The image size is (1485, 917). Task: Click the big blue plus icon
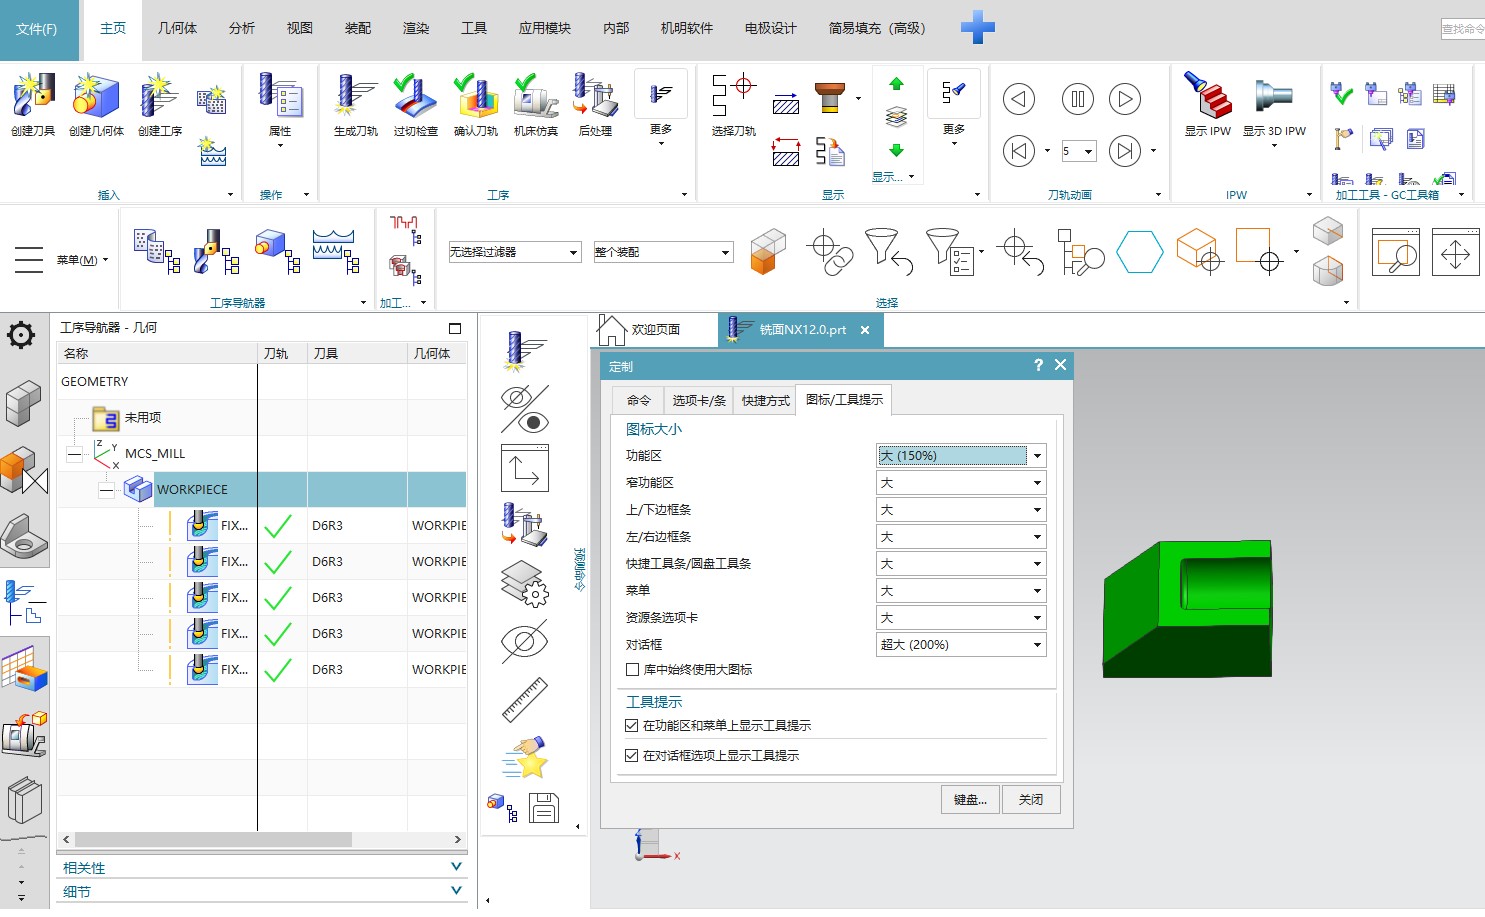(x=978, y=27)
